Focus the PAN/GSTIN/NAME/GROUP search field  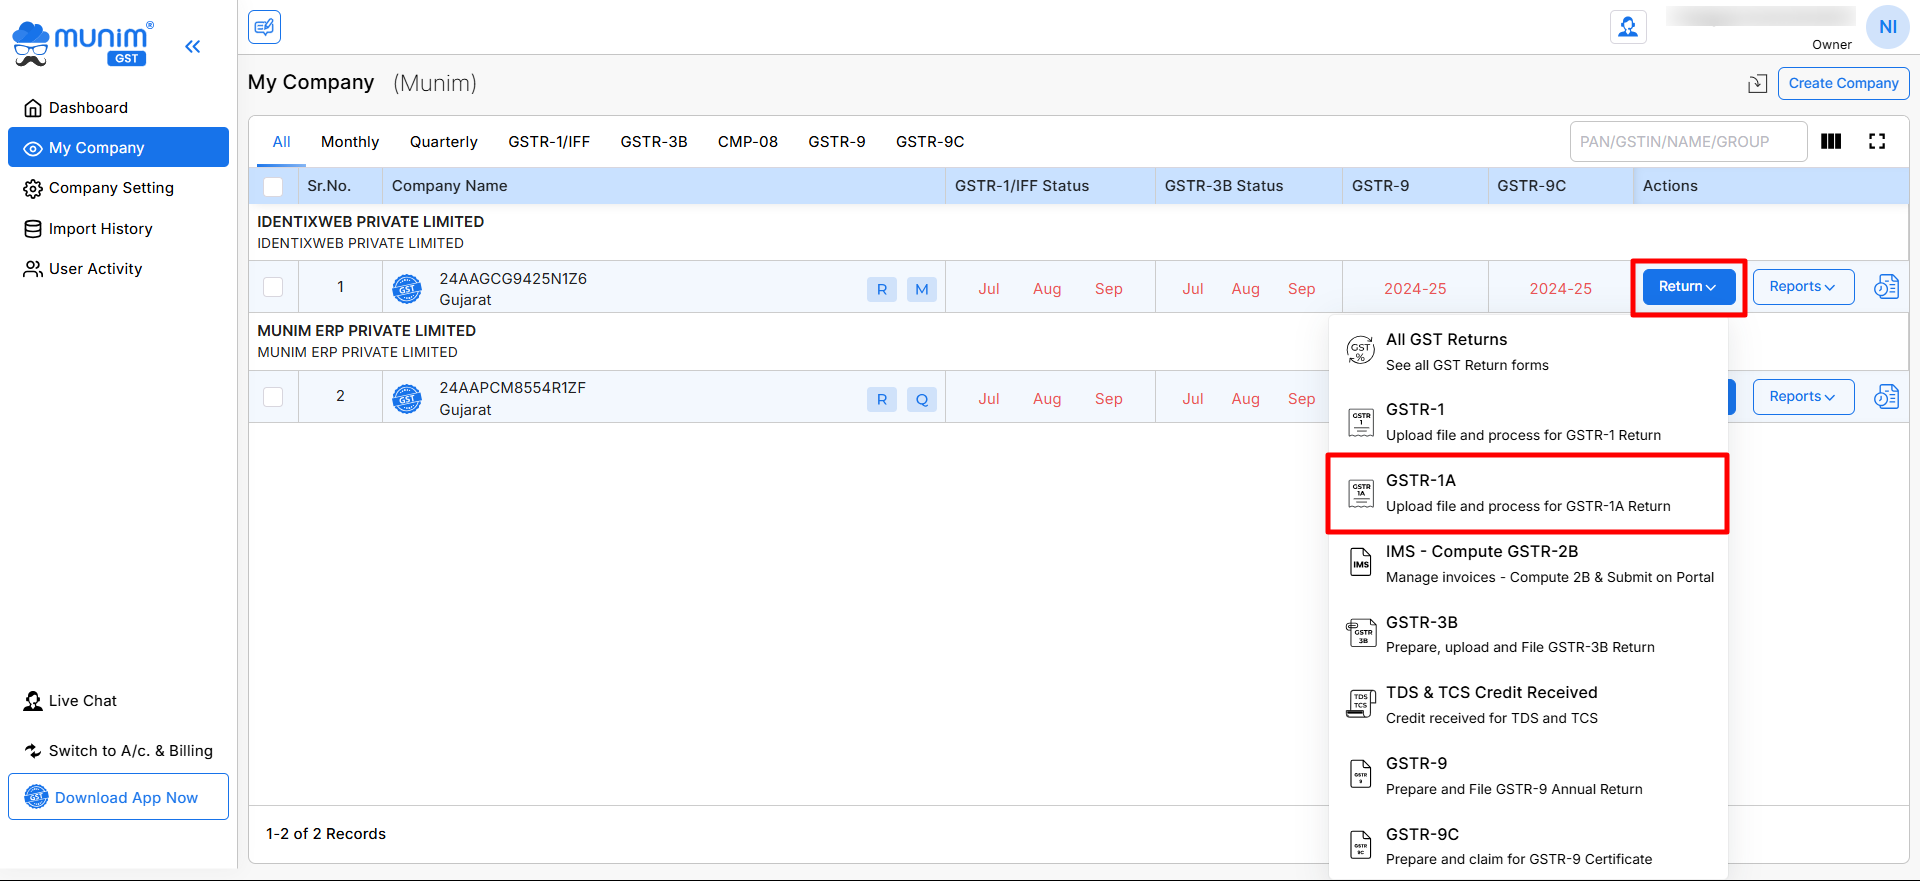click(1688, 142)
